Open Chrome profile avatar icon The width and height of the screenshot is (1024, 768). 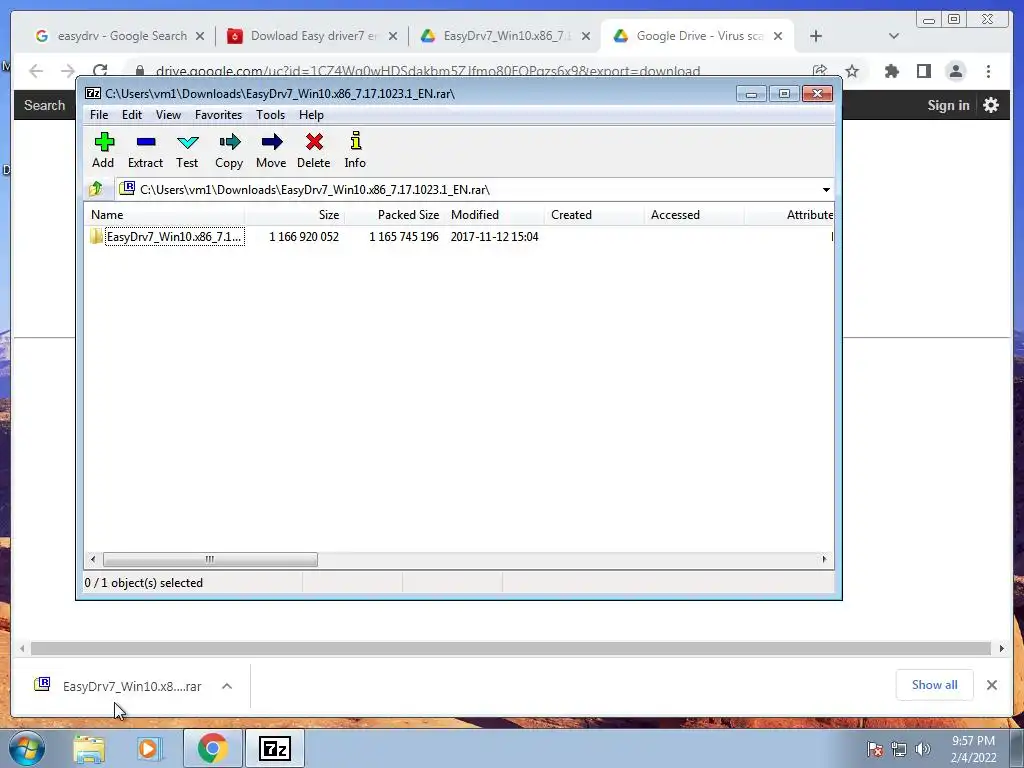pyautogui.click(x=955, y=71)
